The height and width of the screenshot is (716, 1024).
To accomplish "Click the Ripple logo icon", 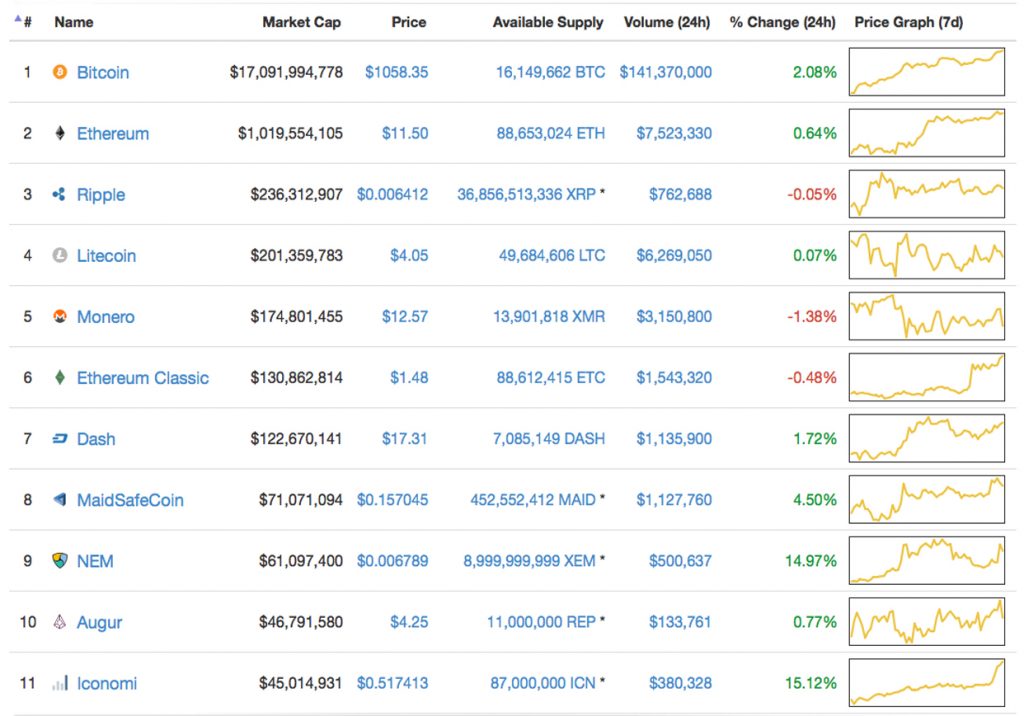I will 59,194.
